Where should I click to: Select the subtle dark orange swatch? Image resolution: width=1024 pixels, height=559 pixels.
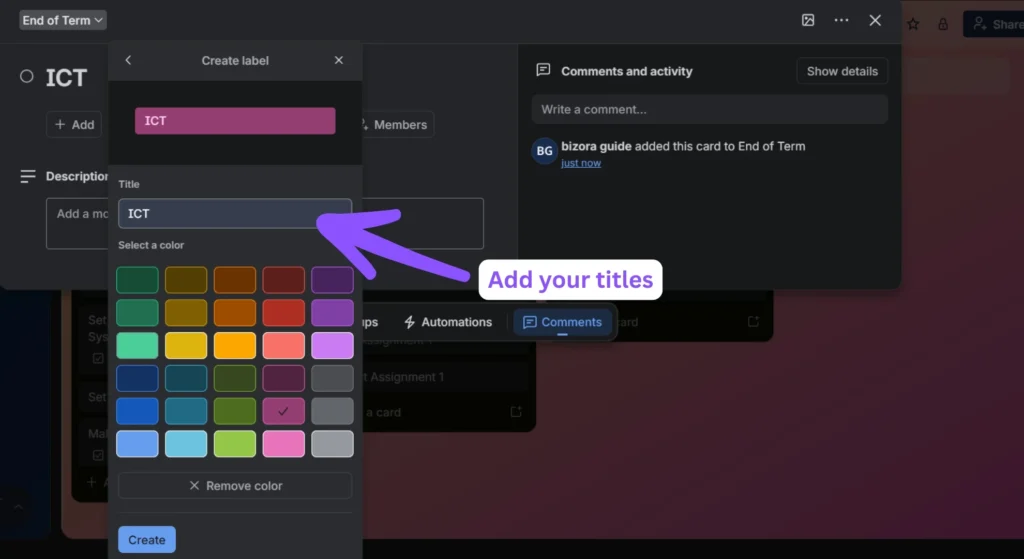(234, 280)
